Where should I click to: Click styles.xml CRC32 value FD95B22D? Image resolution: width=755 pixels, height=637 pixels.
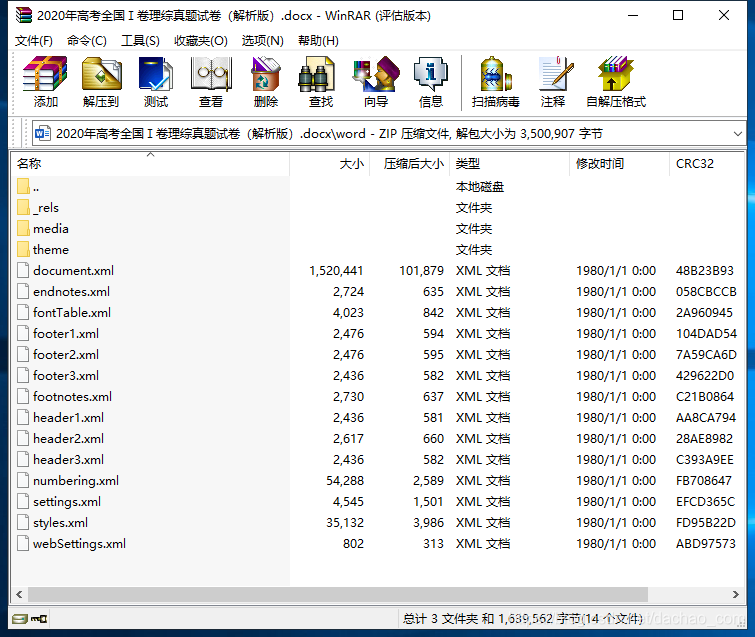coord(706,522)
